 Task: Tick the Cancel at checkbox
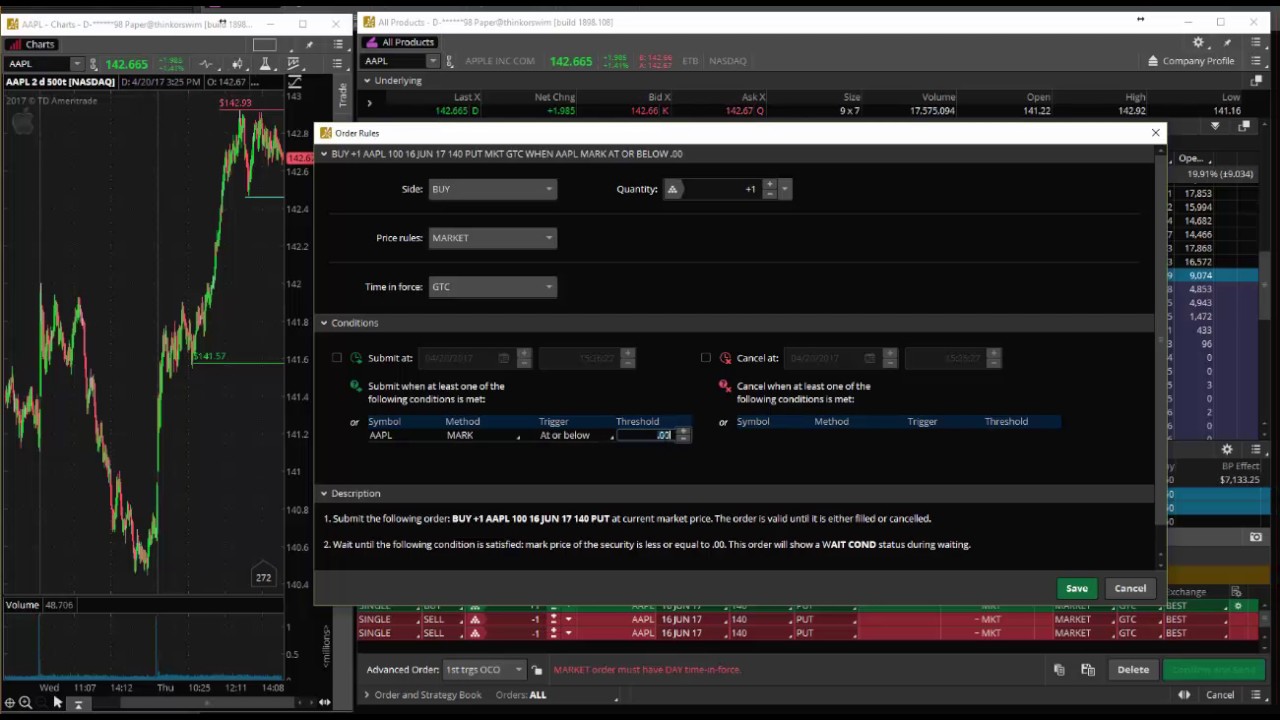point(706,358)
